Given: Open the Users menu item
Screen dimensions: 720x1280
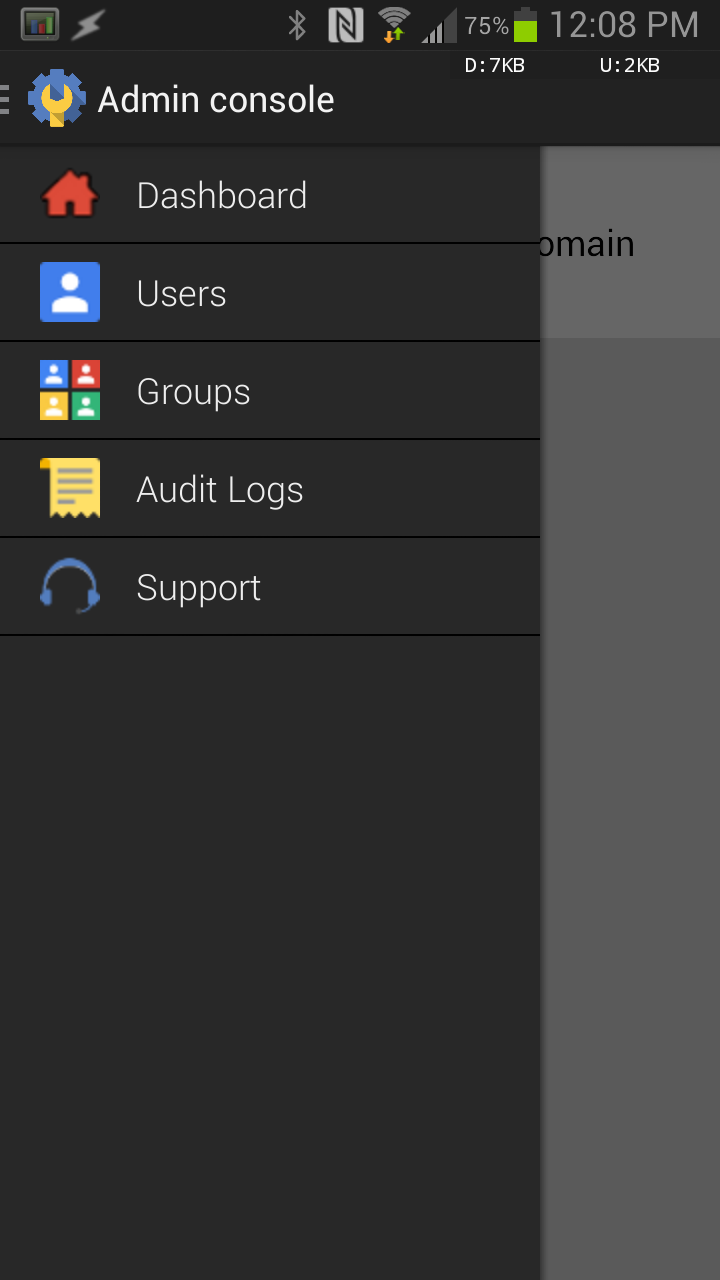Looking at the screenshot, I should point(270,292).
